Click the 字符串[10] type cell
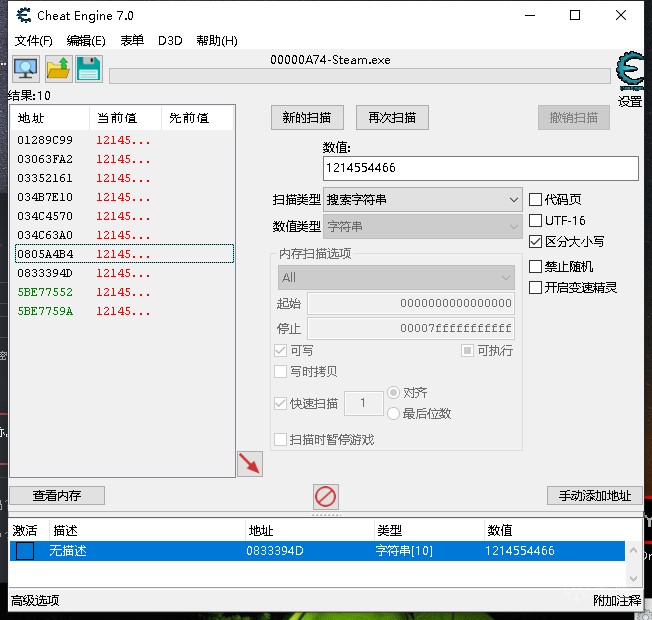Screen dimensions: 652x620 (404, 551)
